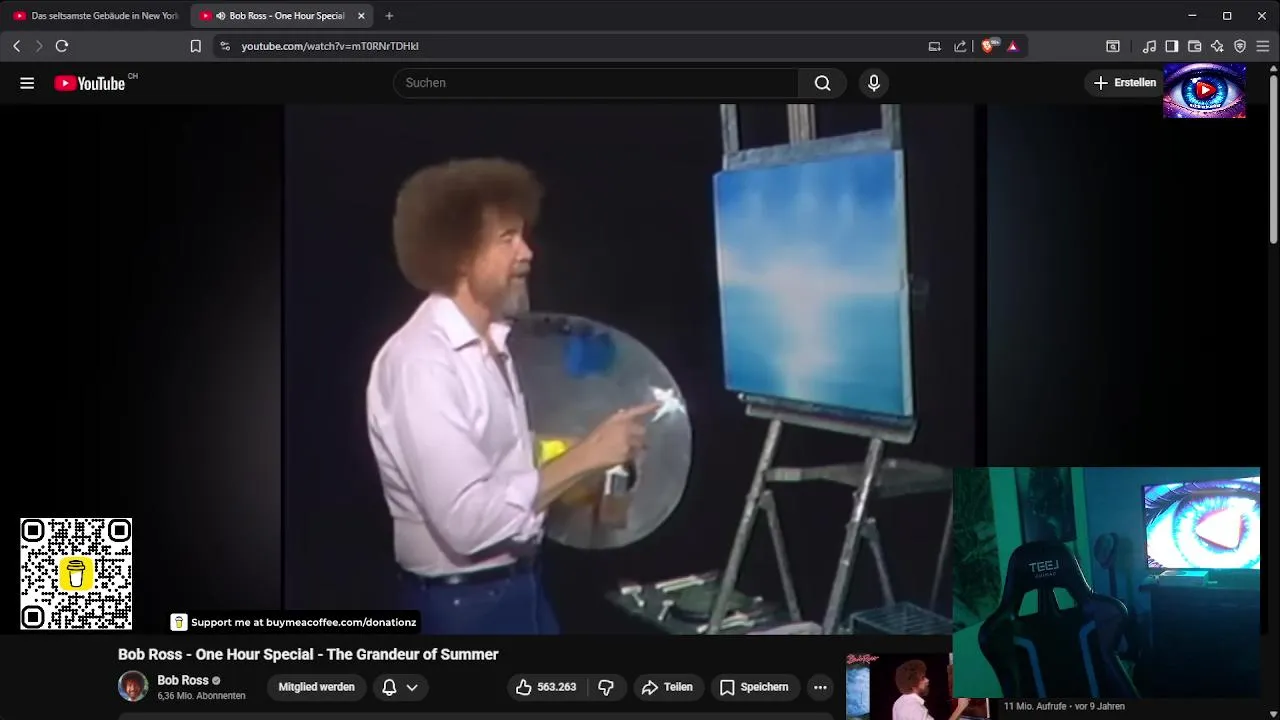The image size is (1280, 720).
Task: Focus the Suchen search field
Action: 596,83
